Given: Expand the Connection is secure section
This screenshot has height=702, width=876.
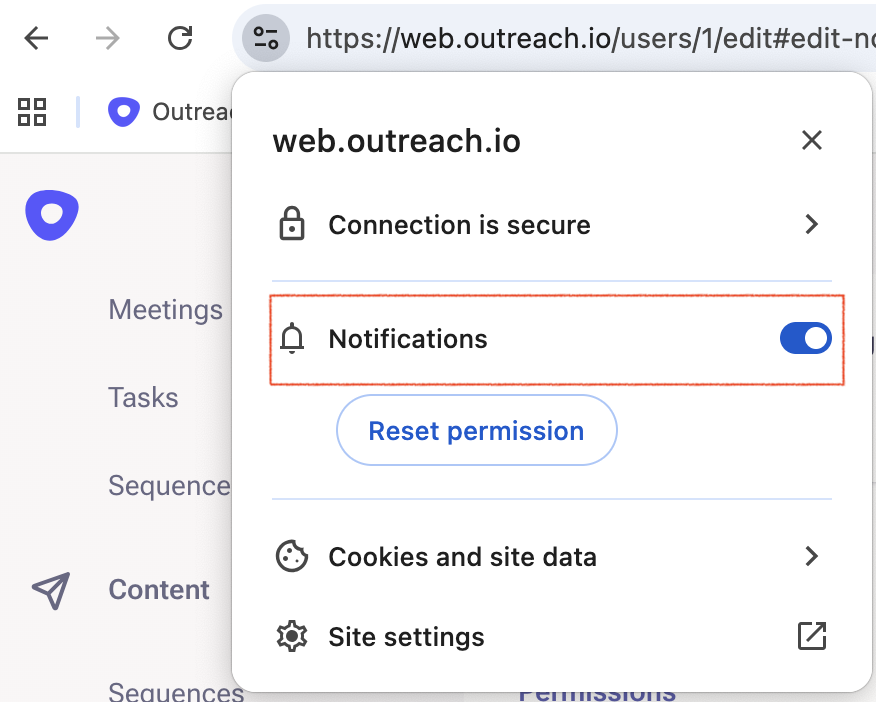Looking at the screenshot, I should (812, 224).
